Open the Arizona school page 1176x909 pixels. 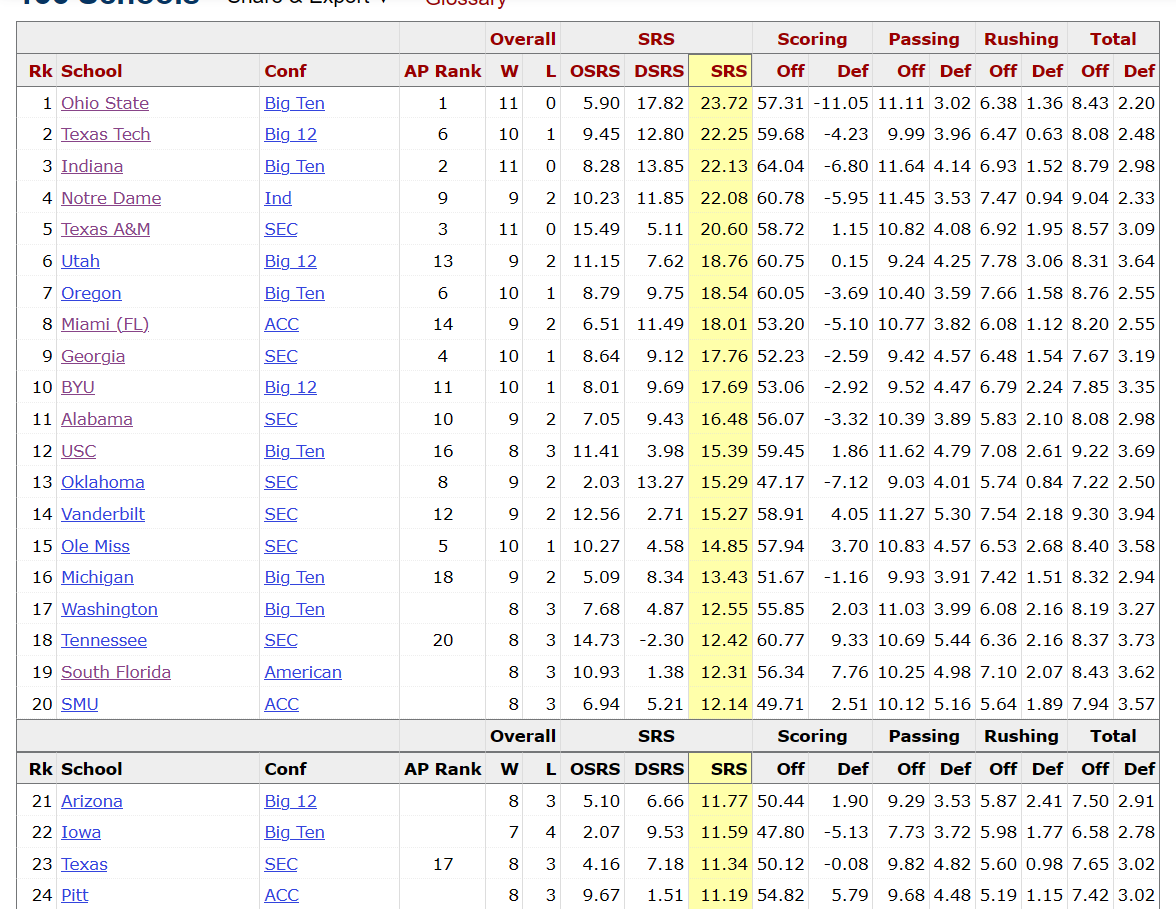point(92,801)
